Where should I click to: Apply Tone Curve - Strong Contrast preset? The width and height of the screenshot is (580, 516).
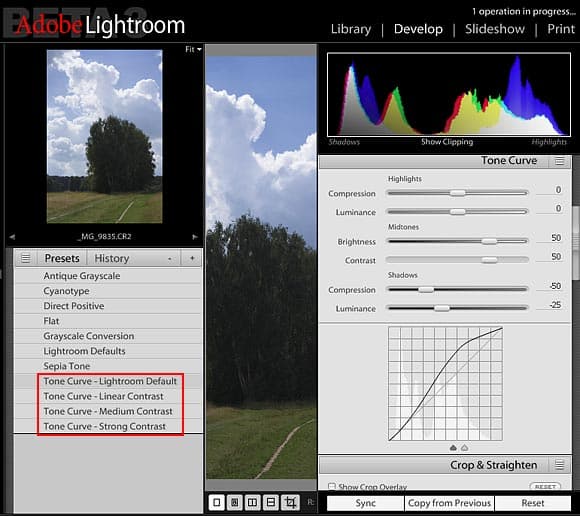108,426
